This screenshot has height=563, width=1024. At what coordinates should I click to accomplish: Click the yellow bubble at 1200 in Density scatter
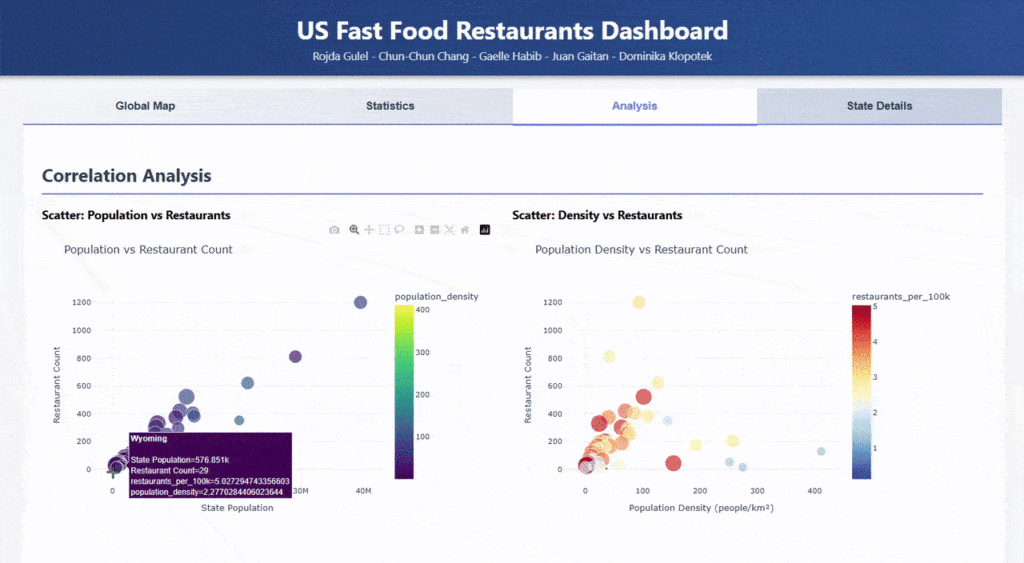click(639, 302)
